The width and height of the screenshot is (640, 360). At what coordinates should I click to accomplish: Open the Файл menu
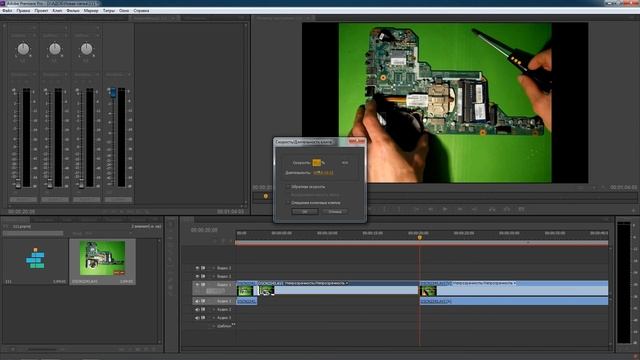7,11
